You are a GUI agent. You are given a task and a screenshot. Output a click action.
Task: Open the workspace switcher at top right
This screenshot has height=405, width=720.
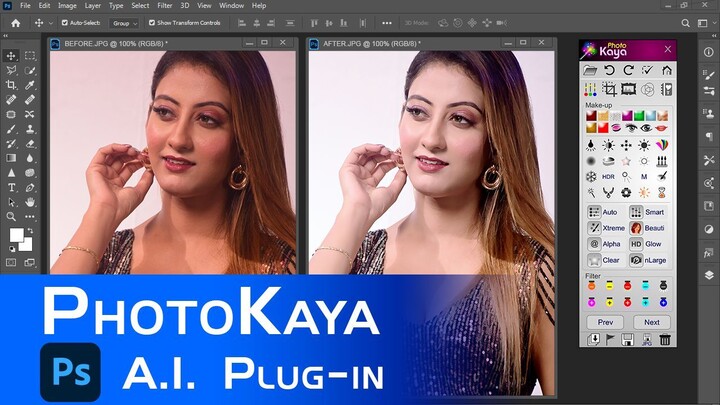[704, 23]
